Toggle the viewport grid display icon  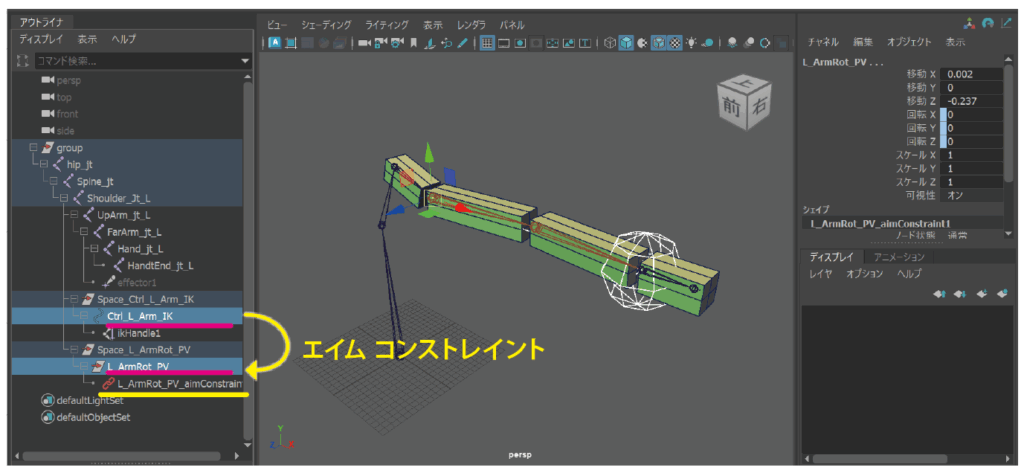pyautogui.click(x=487, y=43)
